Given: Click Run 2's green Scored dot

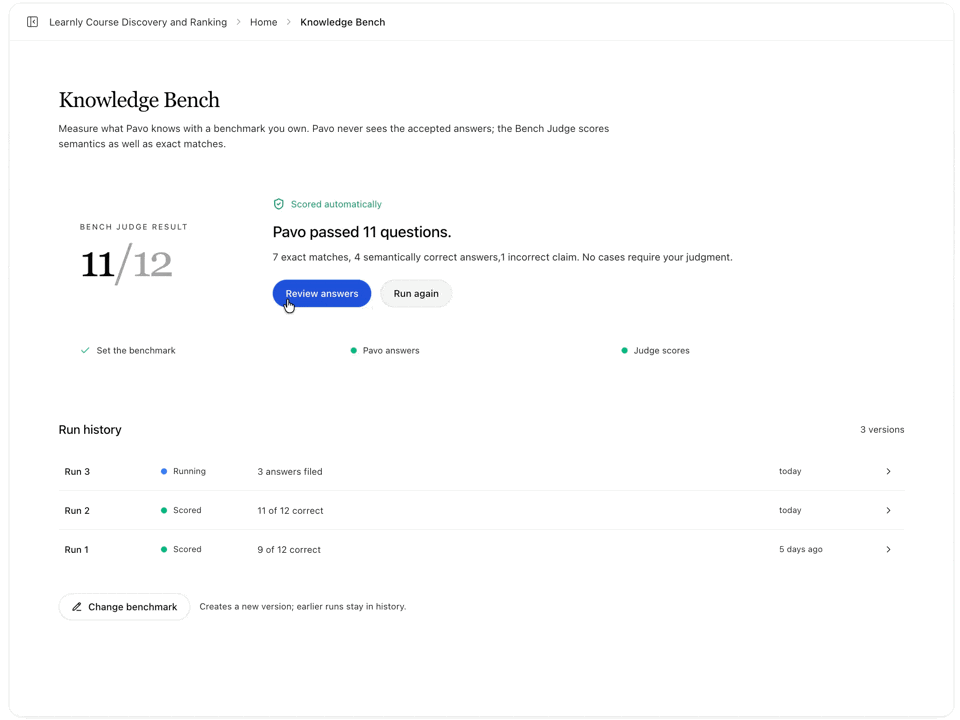Looking at the screenshot, I should [163, 510].
